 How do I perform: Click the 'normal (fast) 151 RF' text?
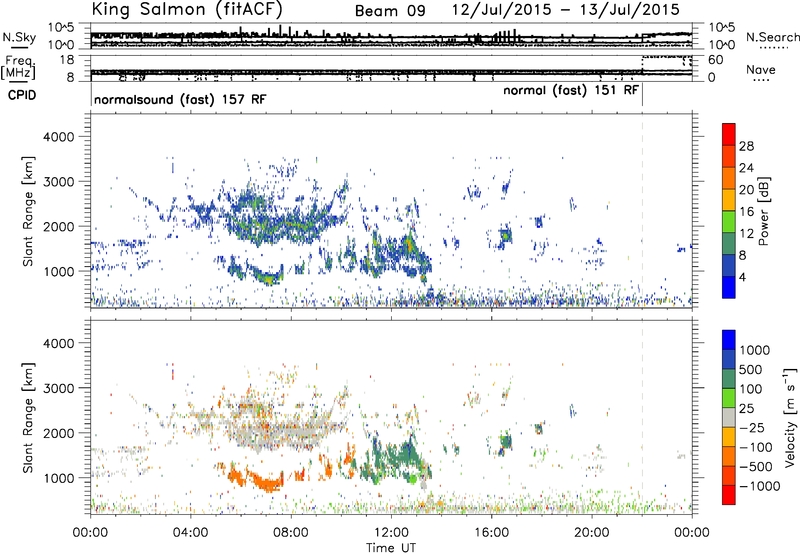(x=571, y=91)
